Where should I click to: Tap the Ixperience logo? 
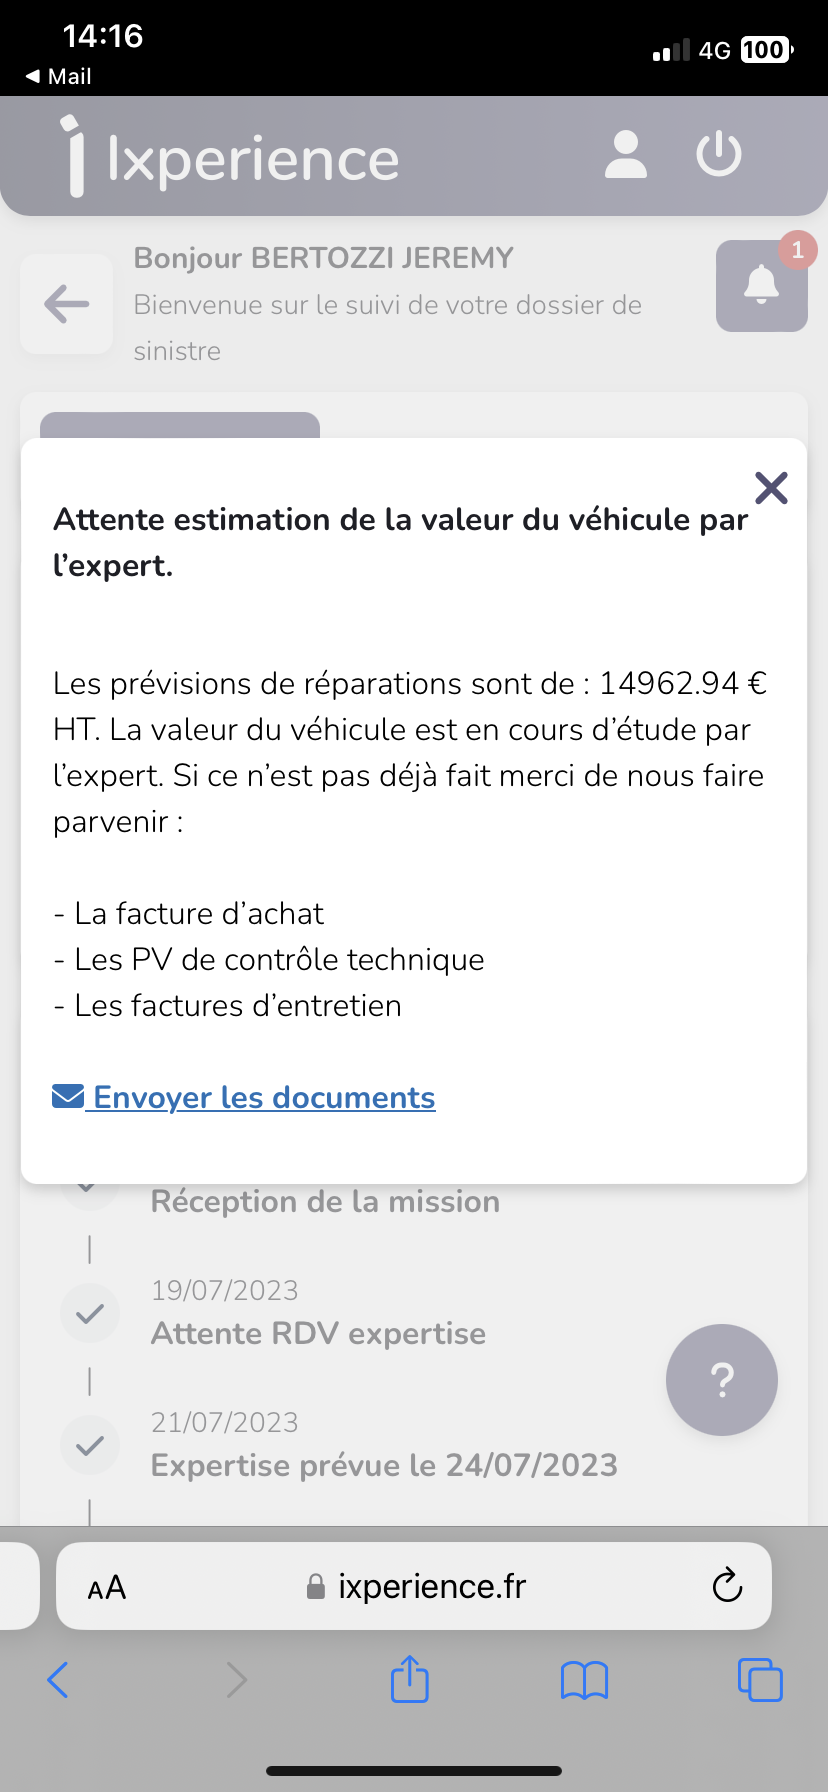(230, 157)
